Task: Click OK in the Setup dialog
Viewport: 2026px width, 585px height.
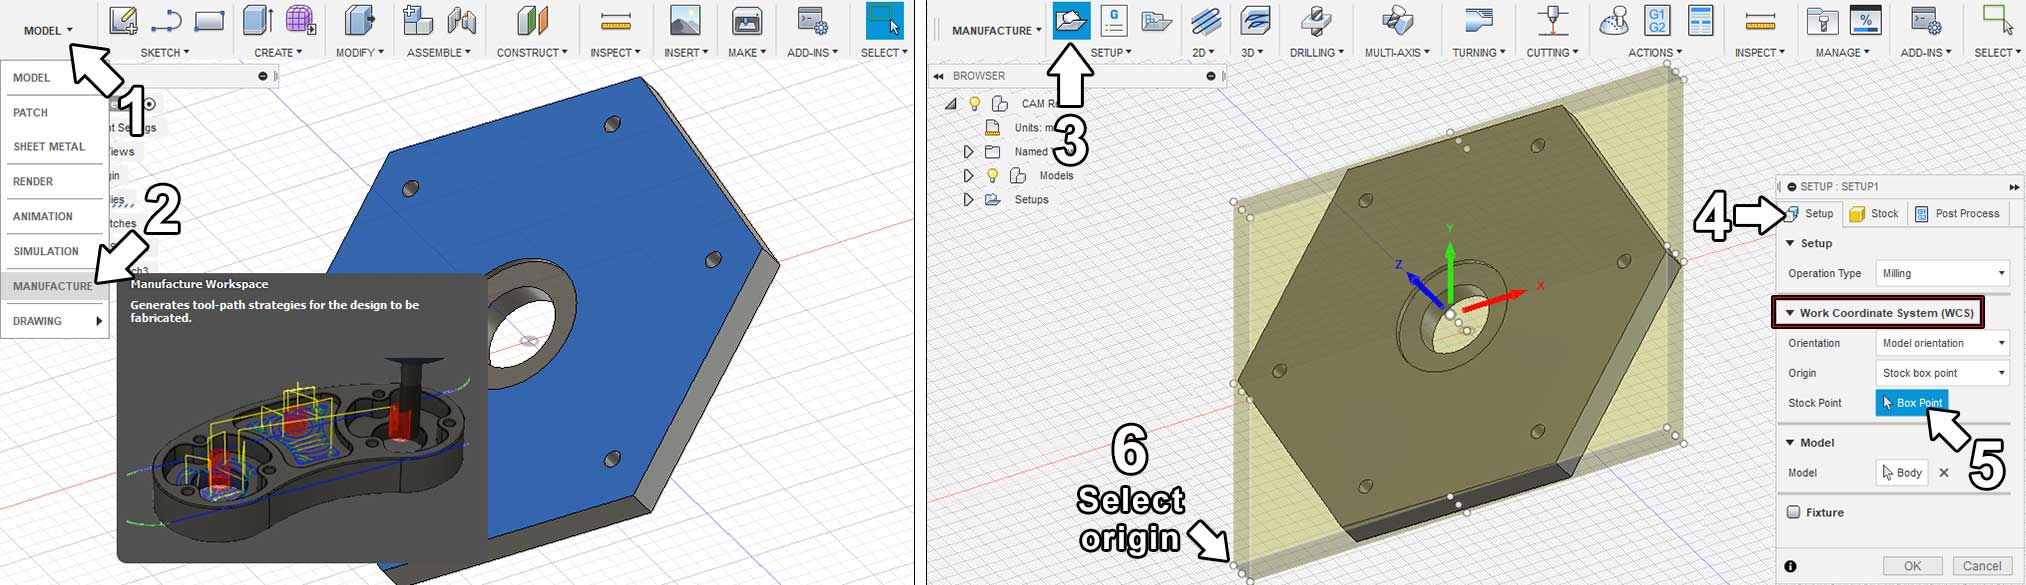Action: (1912, 566)
